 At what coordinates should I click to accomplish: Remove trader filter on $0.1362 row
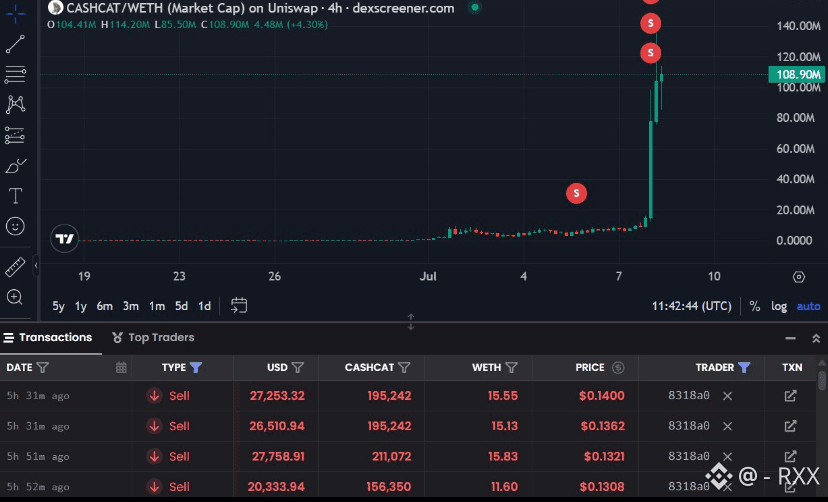tap(727, 426)
